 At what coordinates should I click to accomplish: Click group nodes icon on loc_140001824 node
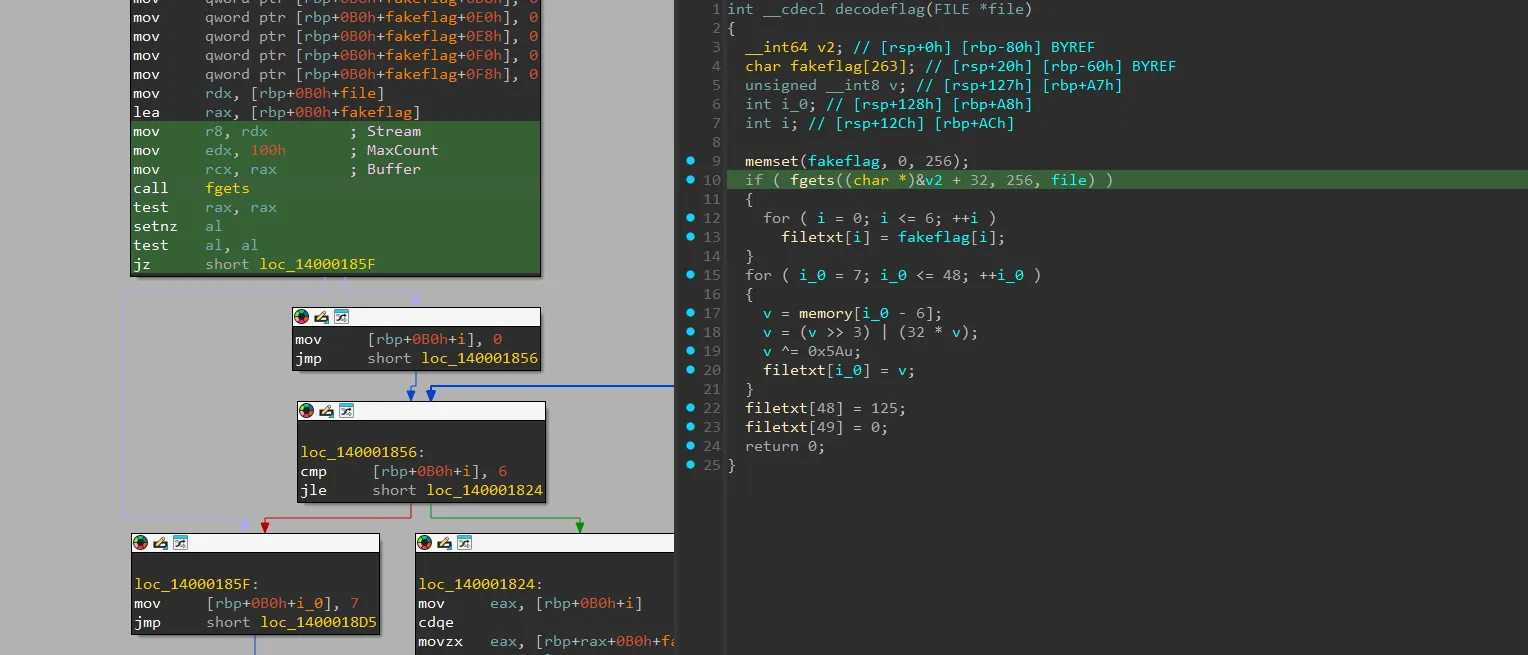pos(463,543)
